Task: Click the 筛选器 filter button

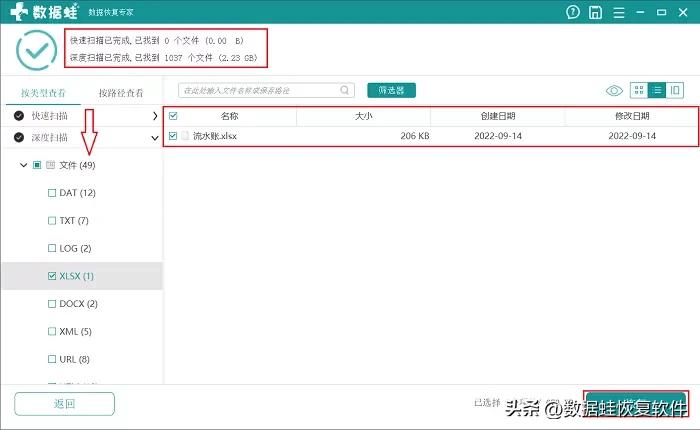Action: tap(391, 91)
